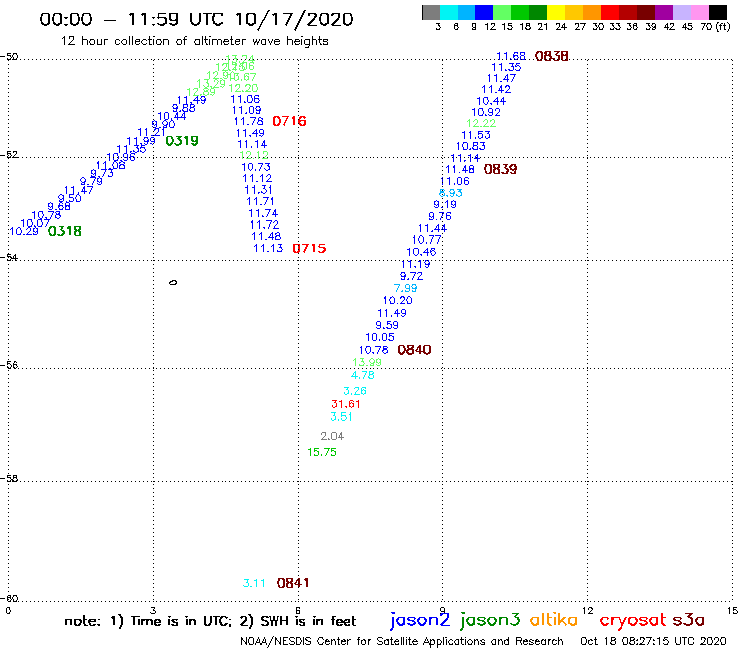Click the lavender swatch in the color scale

coord(682,12)
